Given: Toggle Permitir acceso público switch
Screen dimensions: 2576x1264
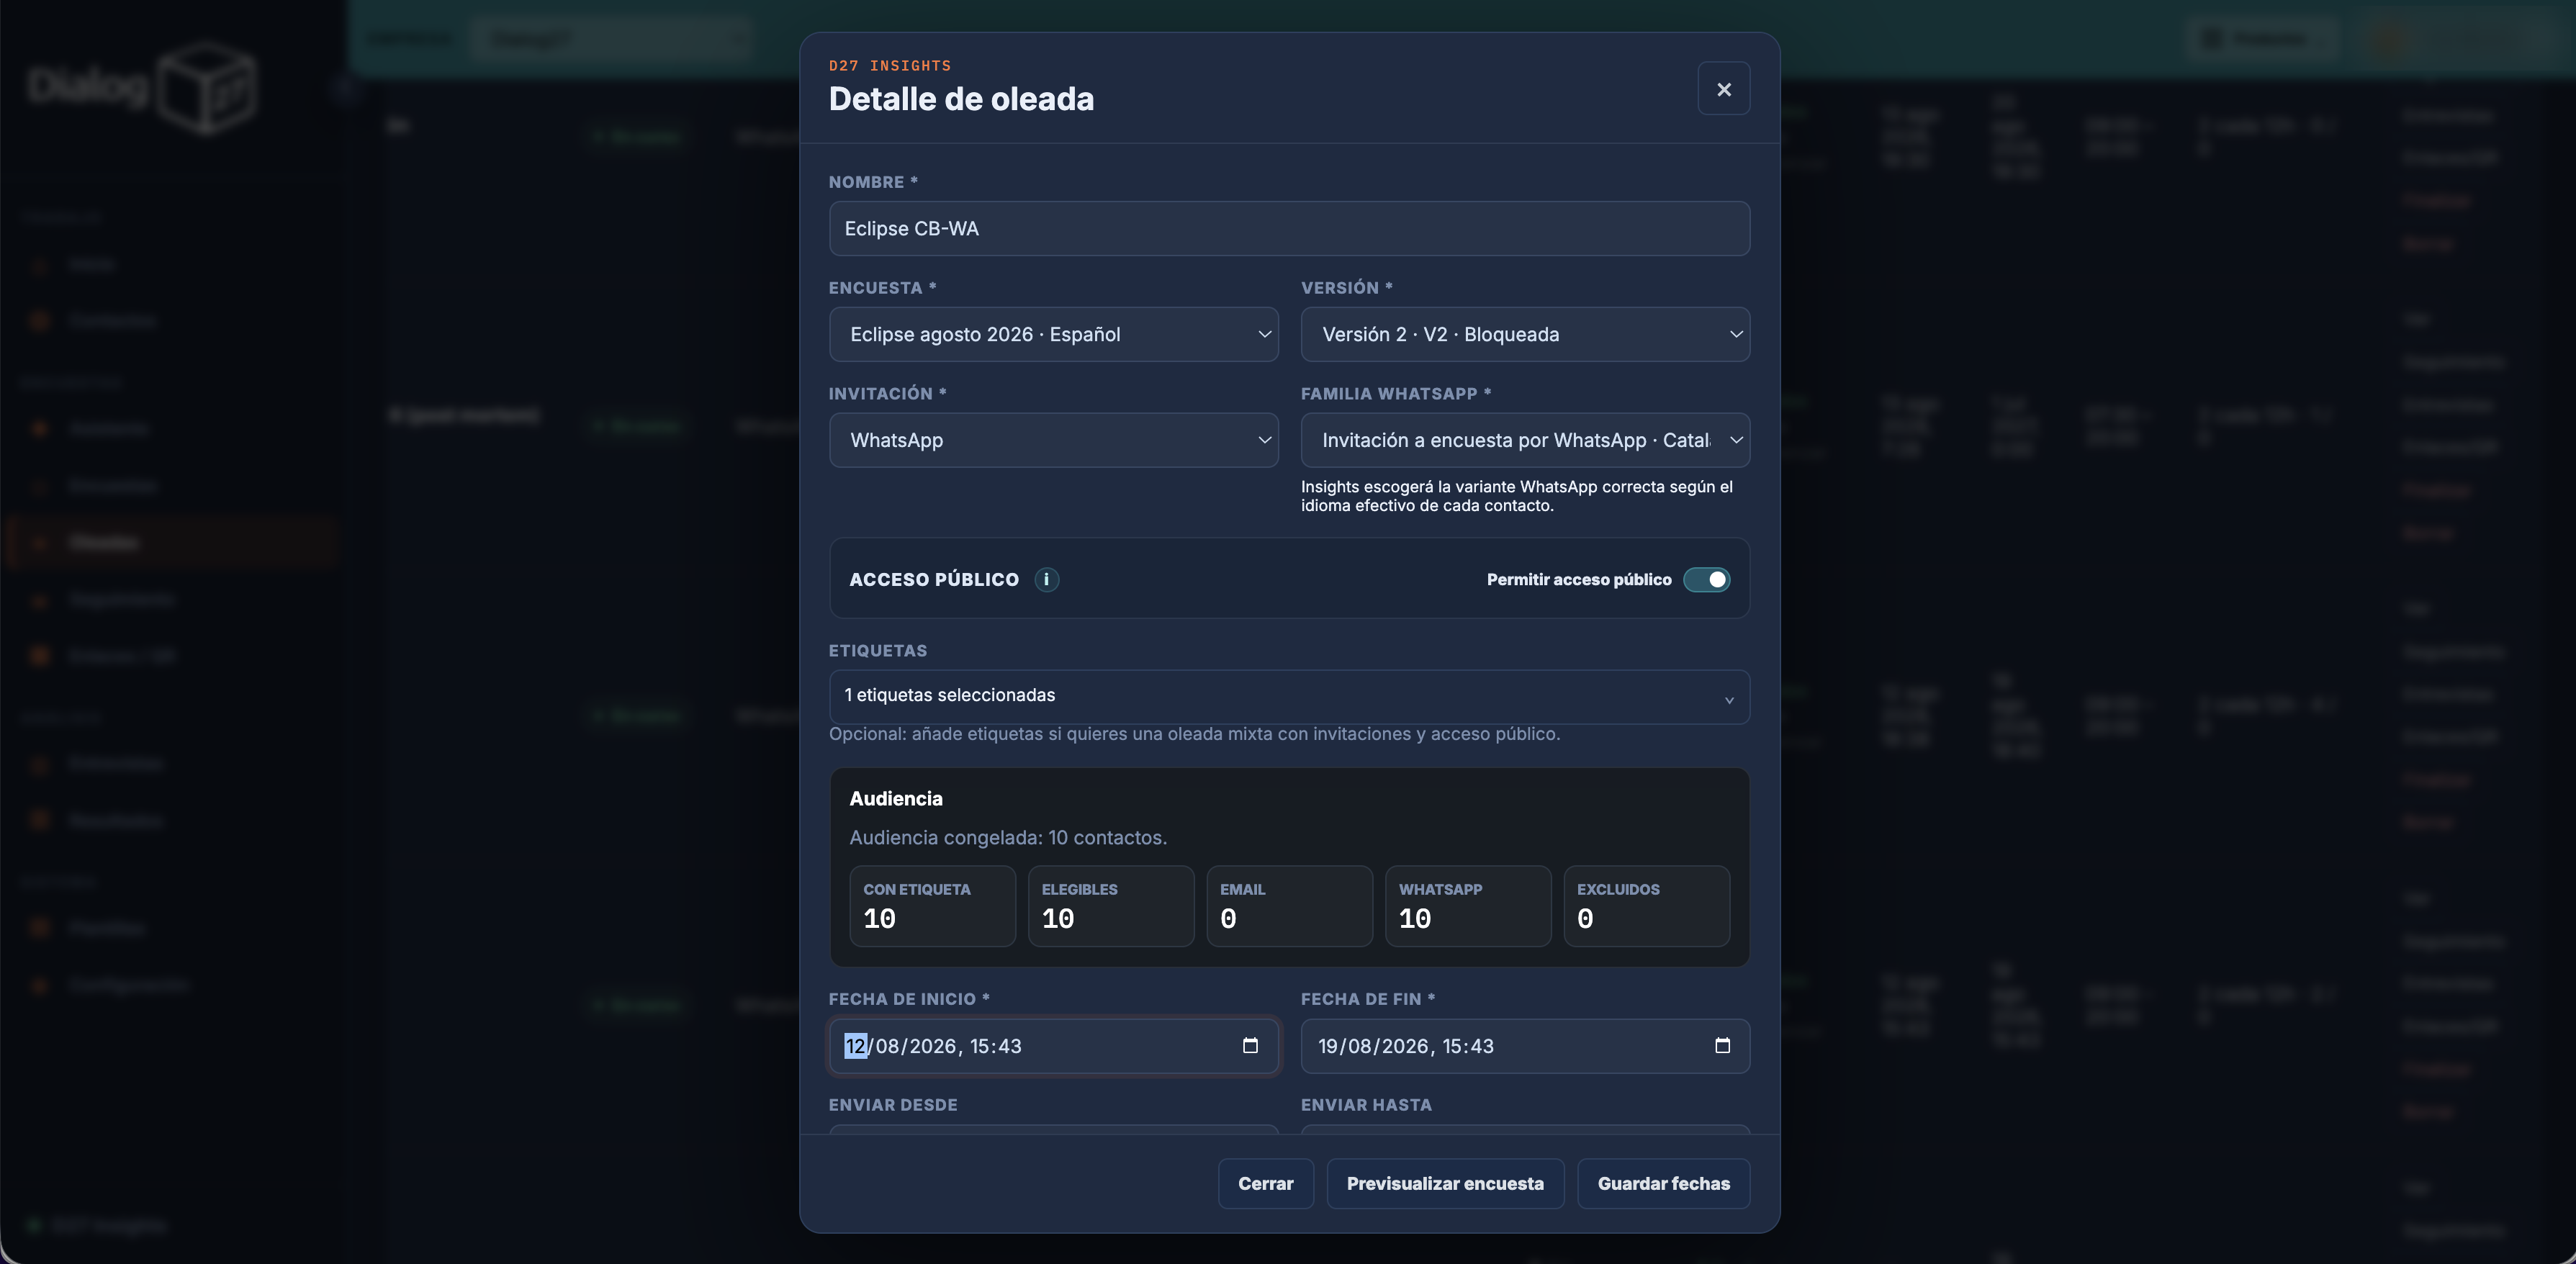Looking at the screenshot, I should (1706, 579).
